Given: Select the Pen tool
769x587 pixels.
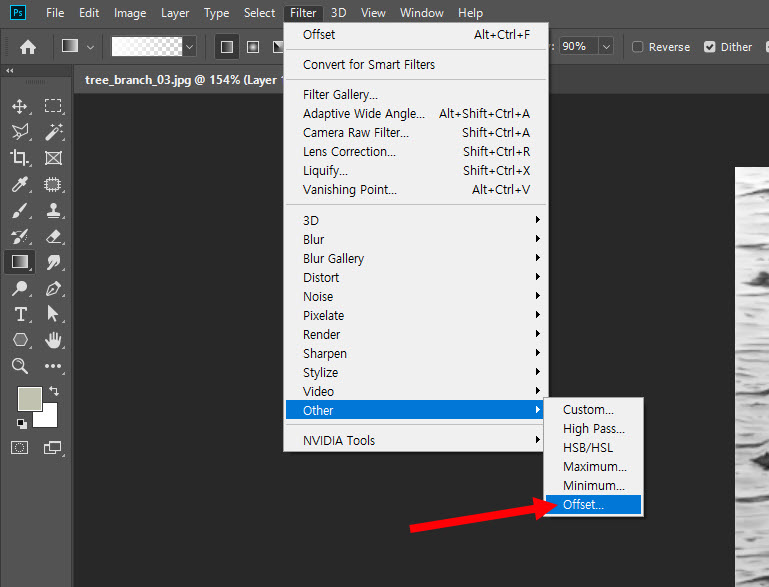Looking at the screenshot, I should pyautogui.click(x=53, y=288).
